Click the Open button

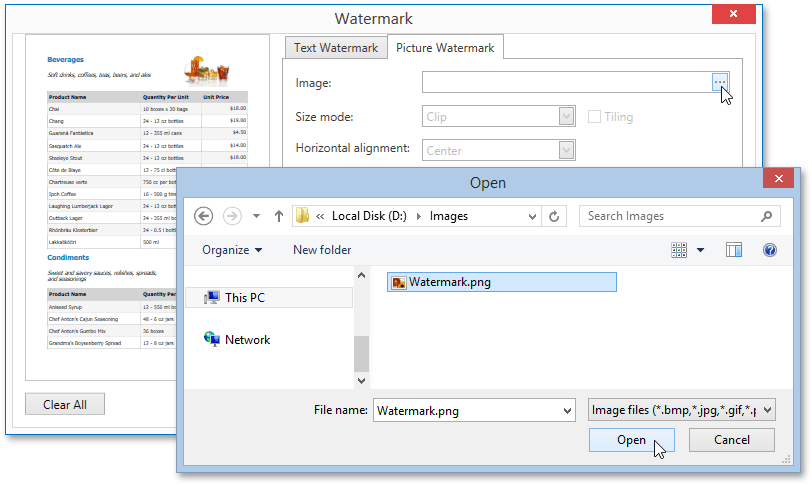click(631, 440)
